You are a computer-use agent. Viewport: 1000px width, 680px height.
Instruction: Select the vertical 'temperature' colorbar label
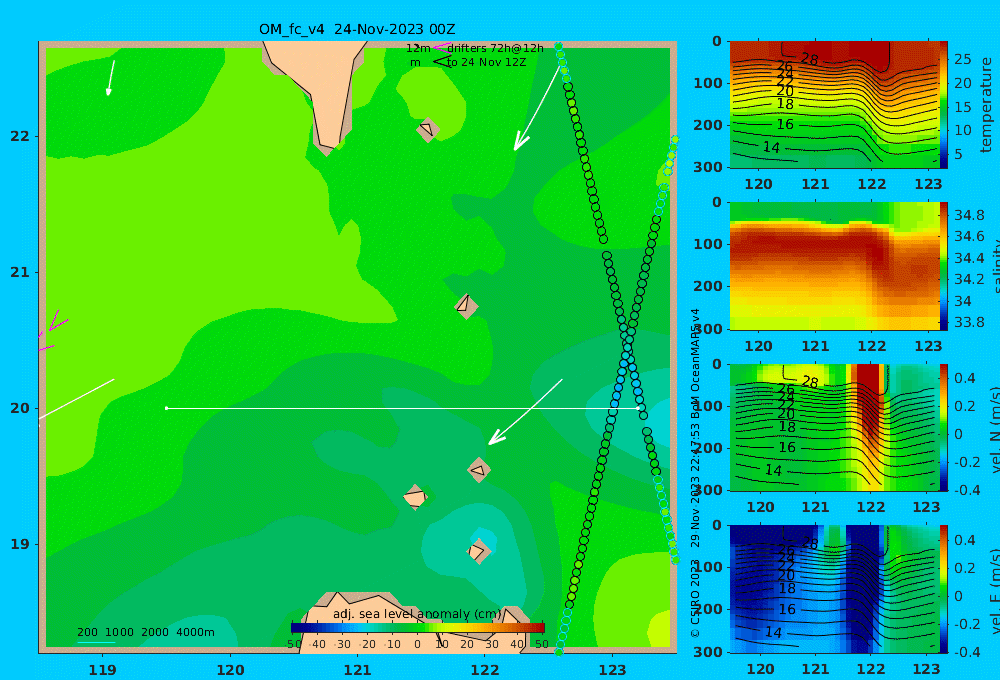pos(987,105)
